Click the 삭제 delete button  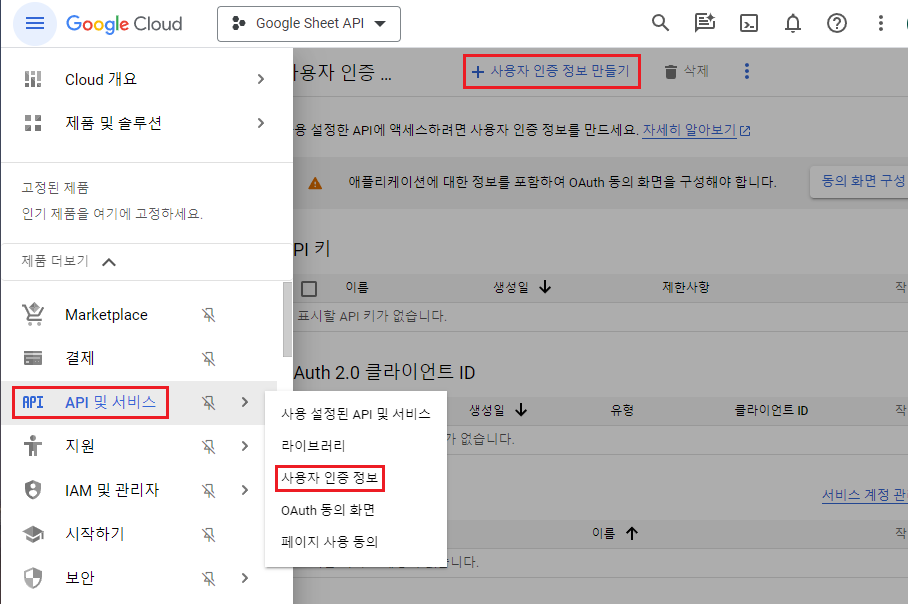point(686,71)
